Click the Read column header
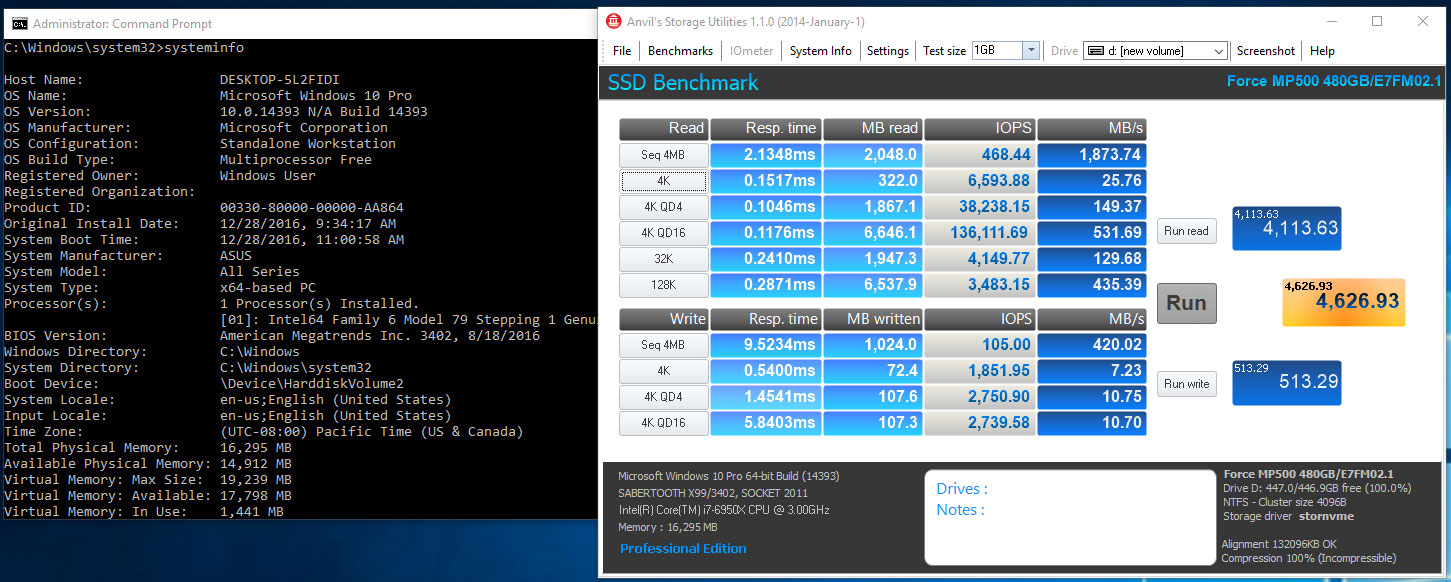This screenshot has height=582, width=1451. pos(664,129)
